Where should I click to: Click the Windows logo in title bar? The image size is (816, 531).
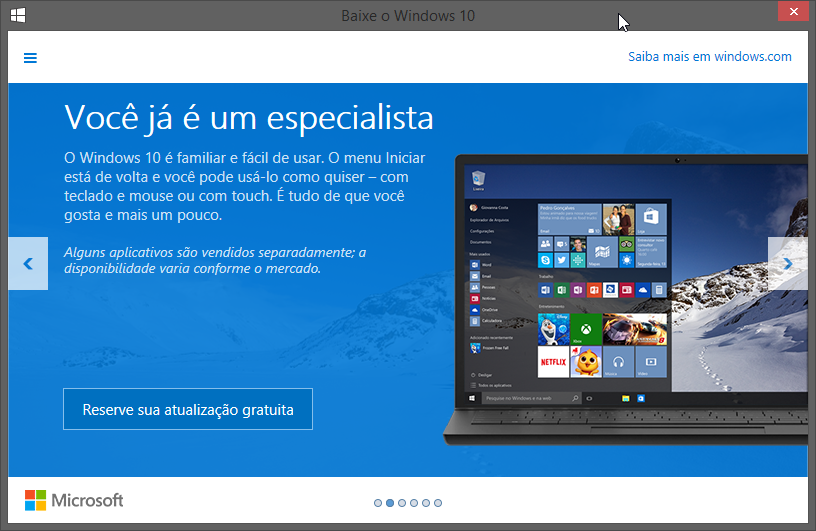(18, 15)
